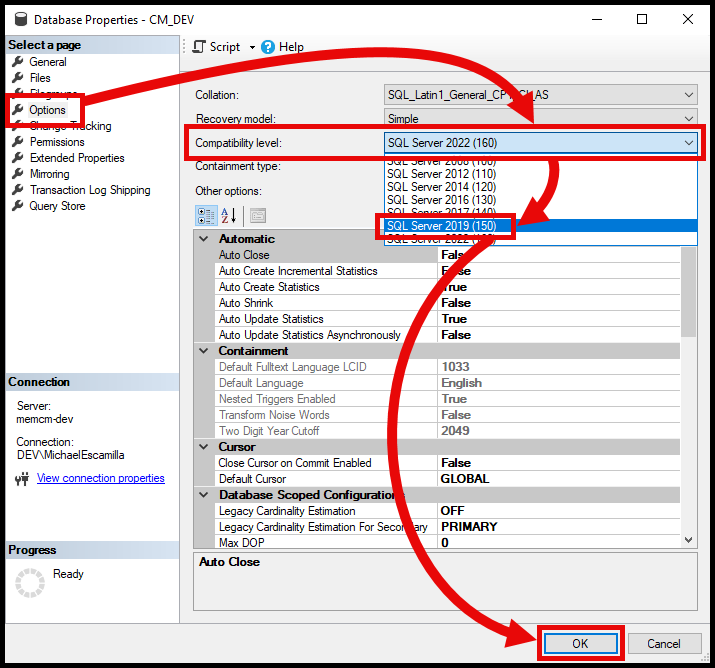
Task: Click the Property Pages icon
Action: (257, 215)
